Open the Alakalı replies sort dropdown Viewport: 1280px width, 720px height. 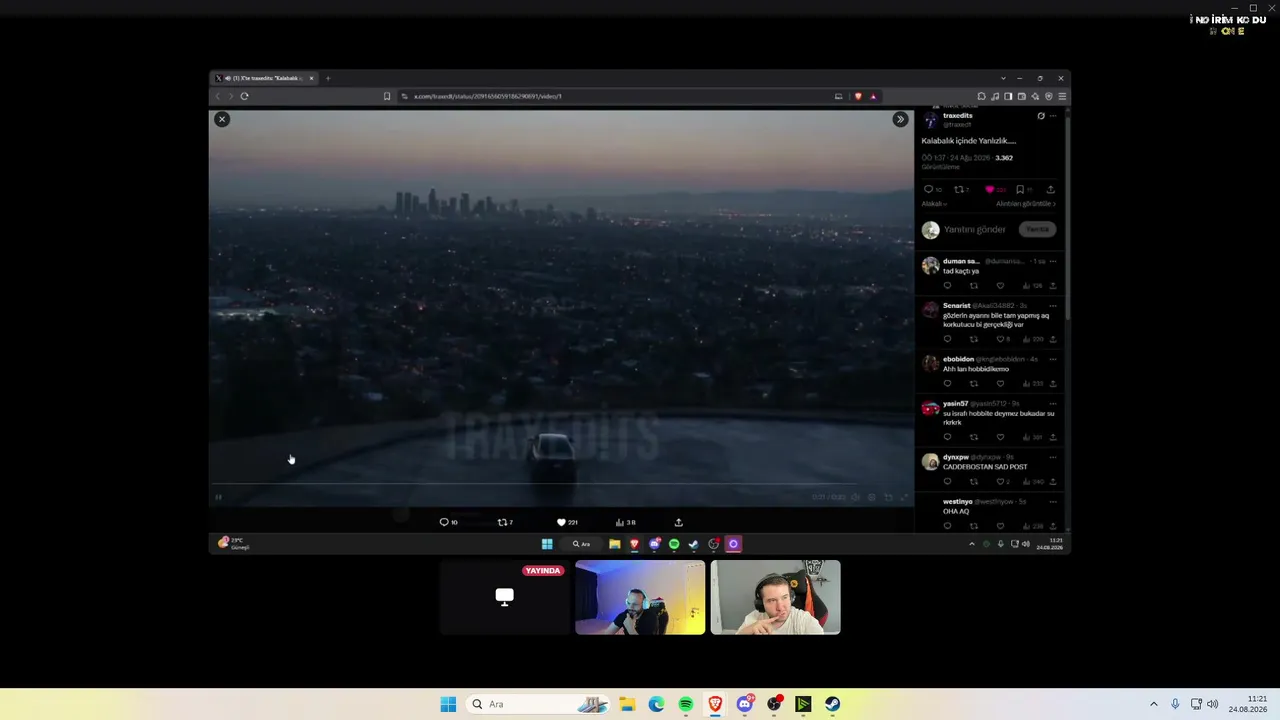coord(935,204)
